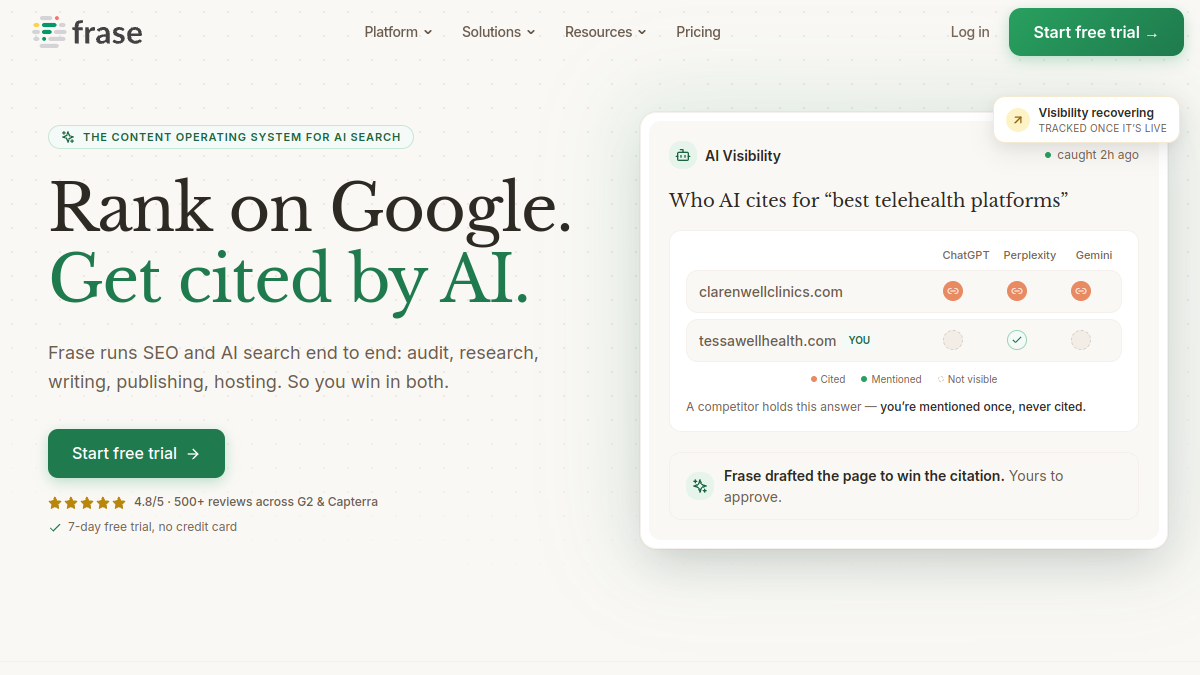
Task: Click header Start free trial button
Action: (1096, 32)
